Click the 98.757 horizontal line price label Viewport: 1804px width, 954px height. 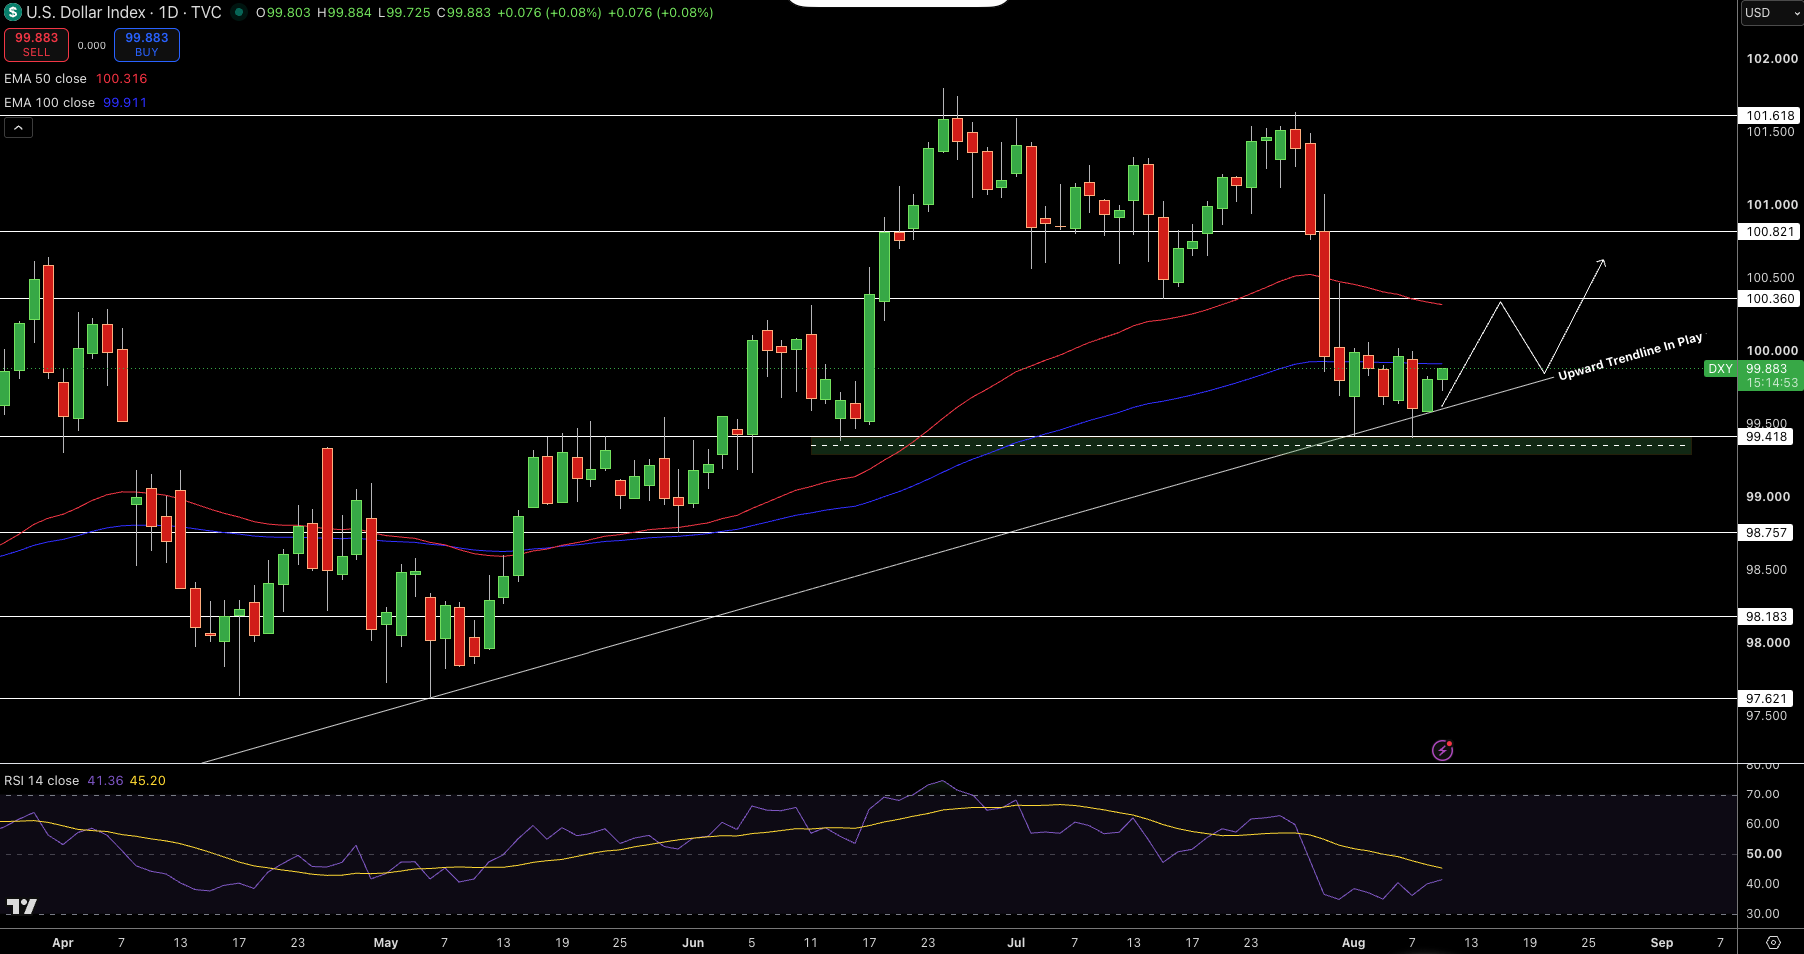tap(1767, 533)
